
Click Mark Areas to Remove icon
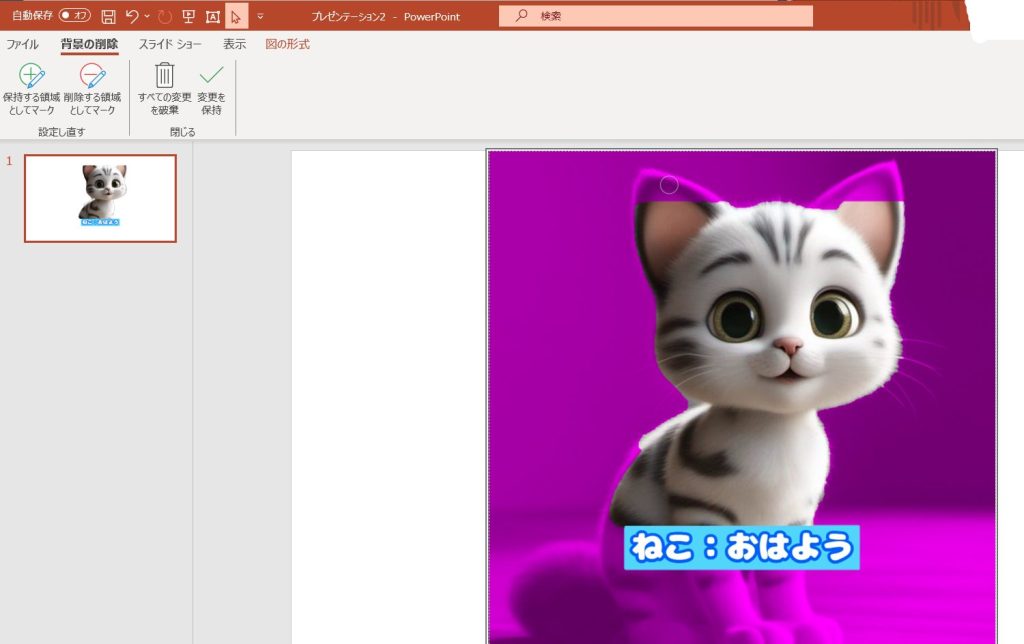(x=92, y=77)
